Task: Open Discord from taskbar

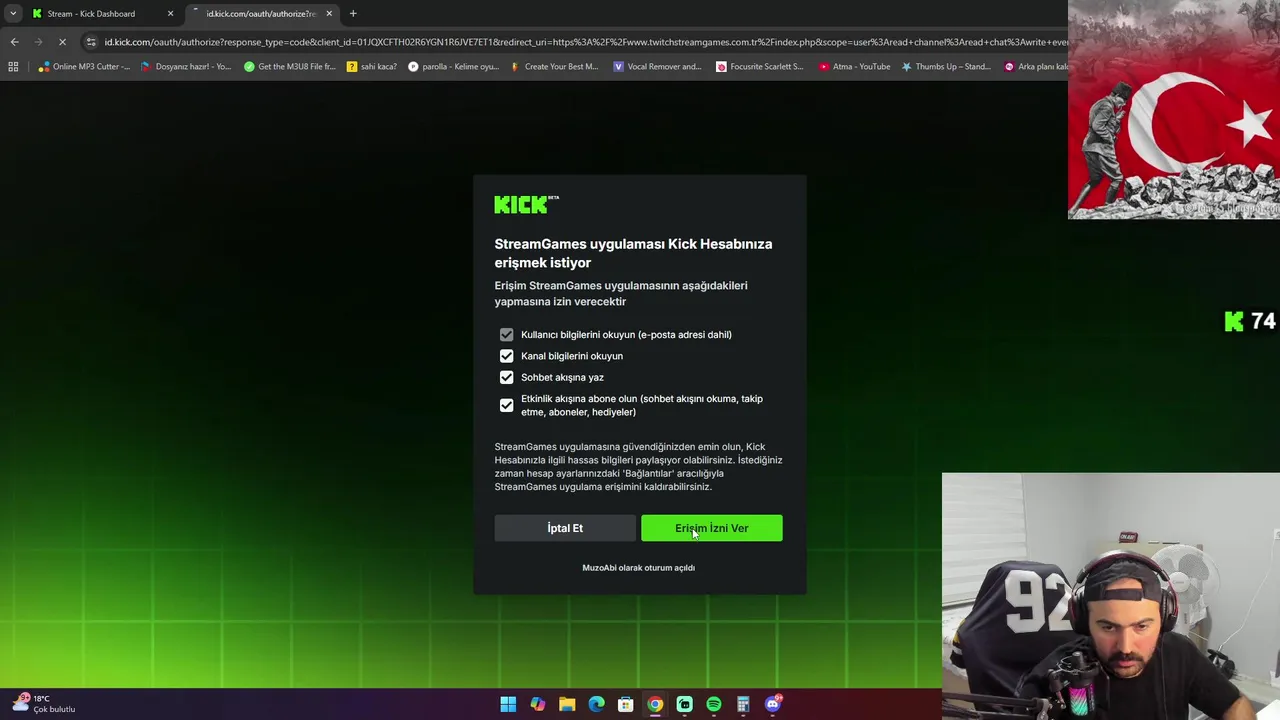Action: pyautogui.click(x=773, y=705)
